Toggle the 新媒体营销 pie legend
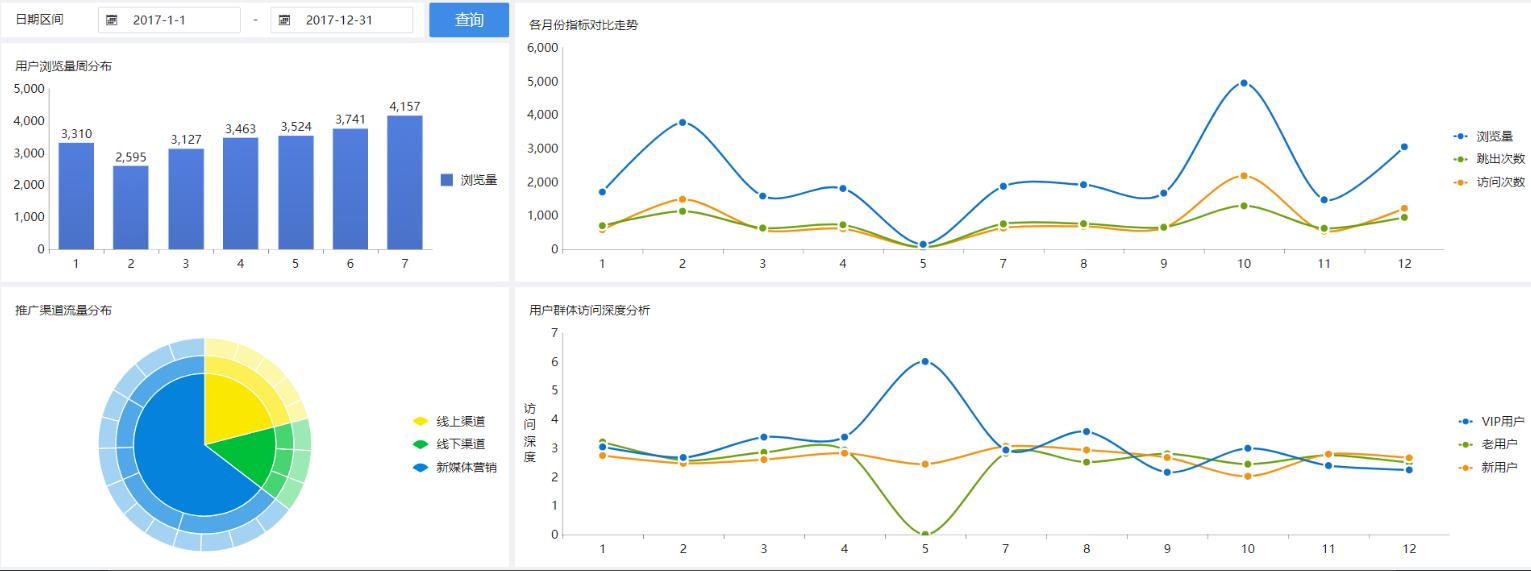 pos(455,467)
